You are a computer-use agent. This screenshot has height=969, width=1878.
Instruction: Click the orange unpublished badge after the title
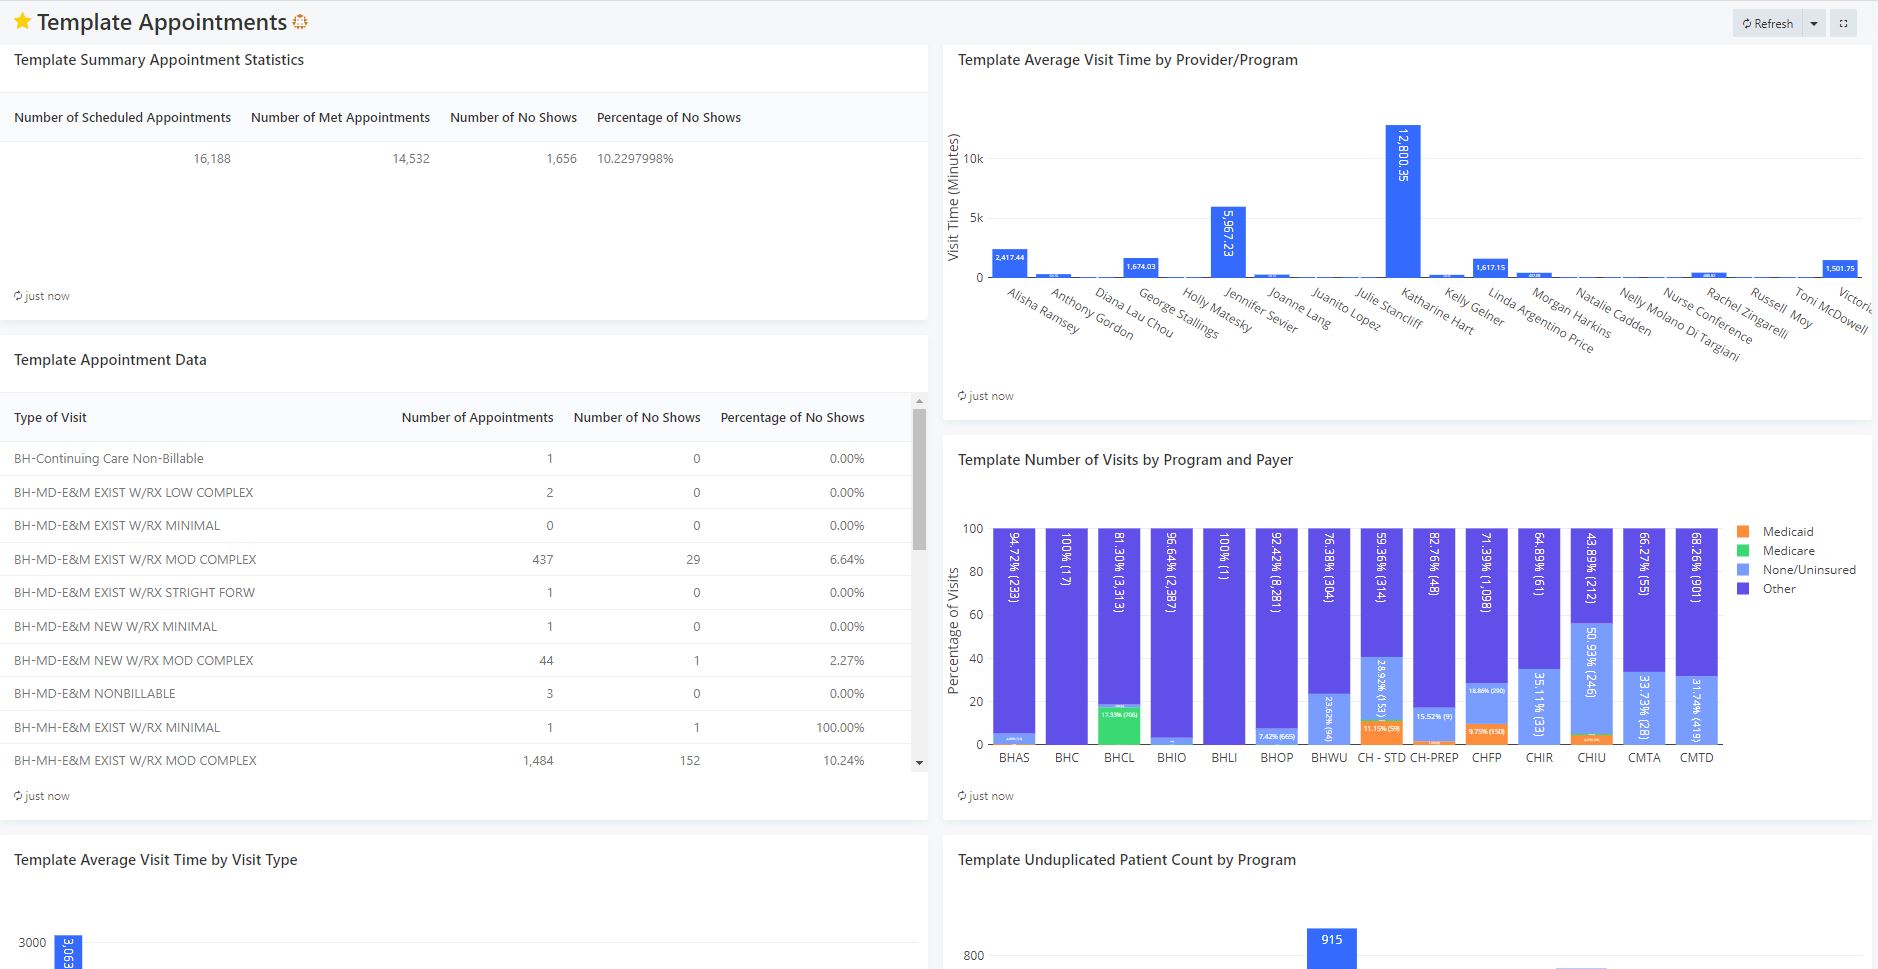[299, 22]
